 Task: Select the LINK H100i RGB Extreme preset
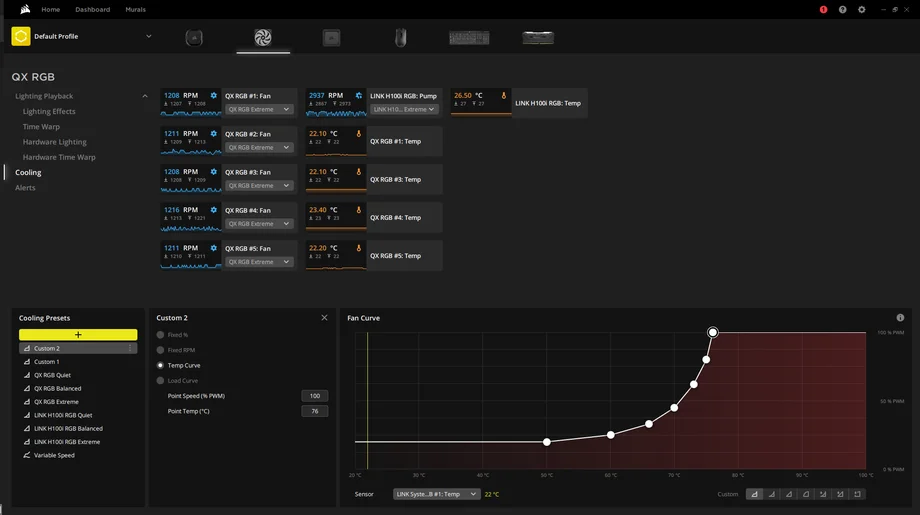tap(67, 442)
